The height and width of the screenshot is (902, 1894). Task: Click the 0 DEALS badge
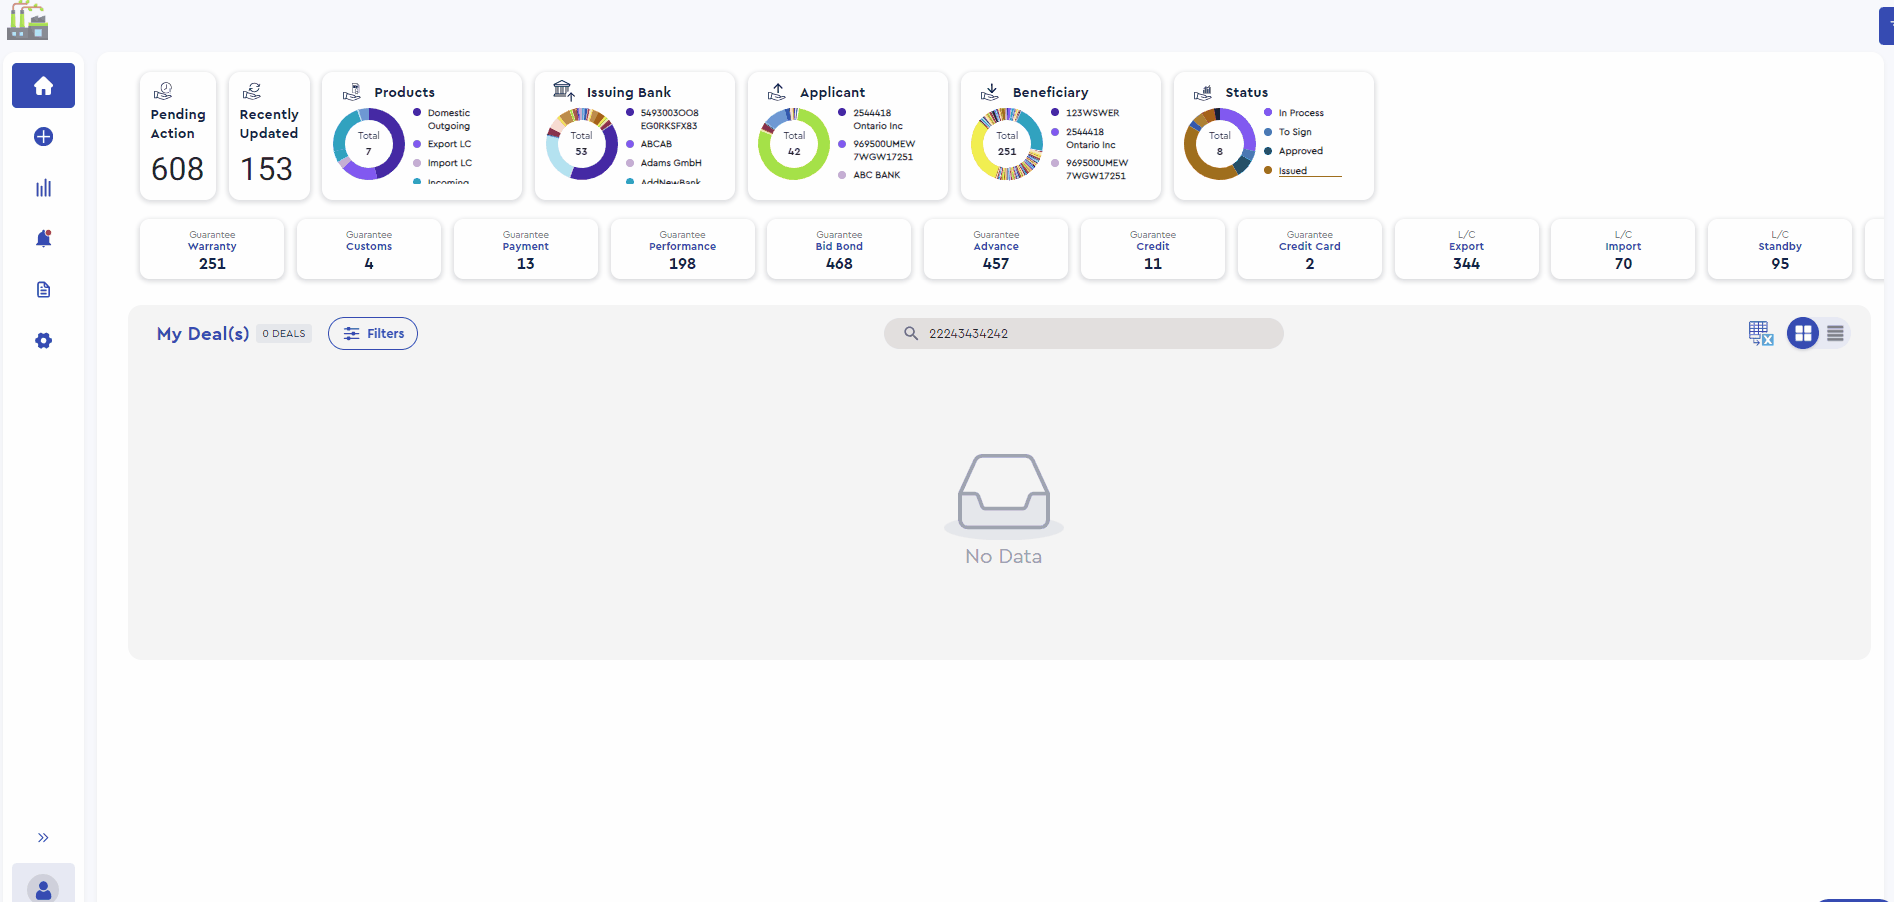284,334
